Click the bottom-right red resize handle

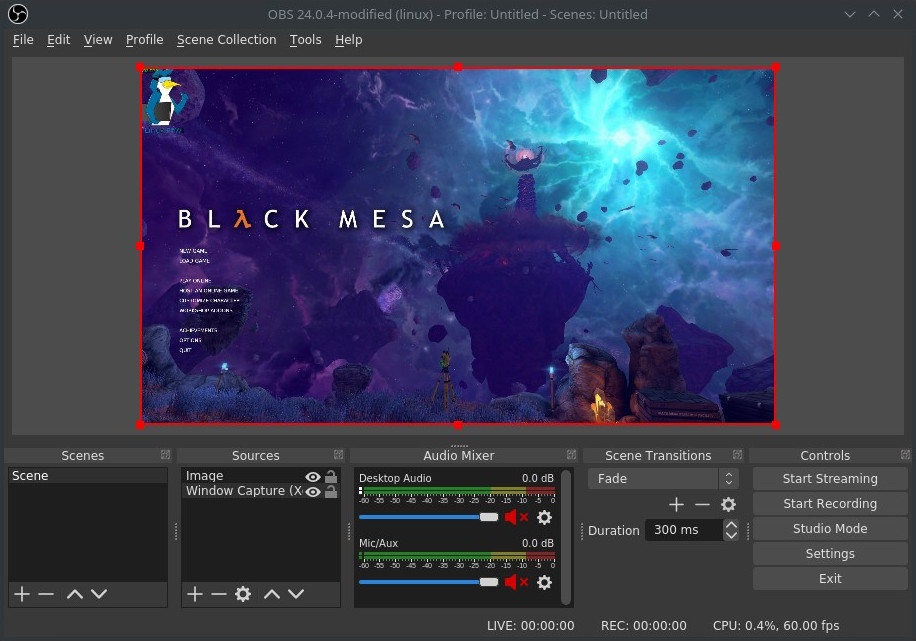pos(776,425)
